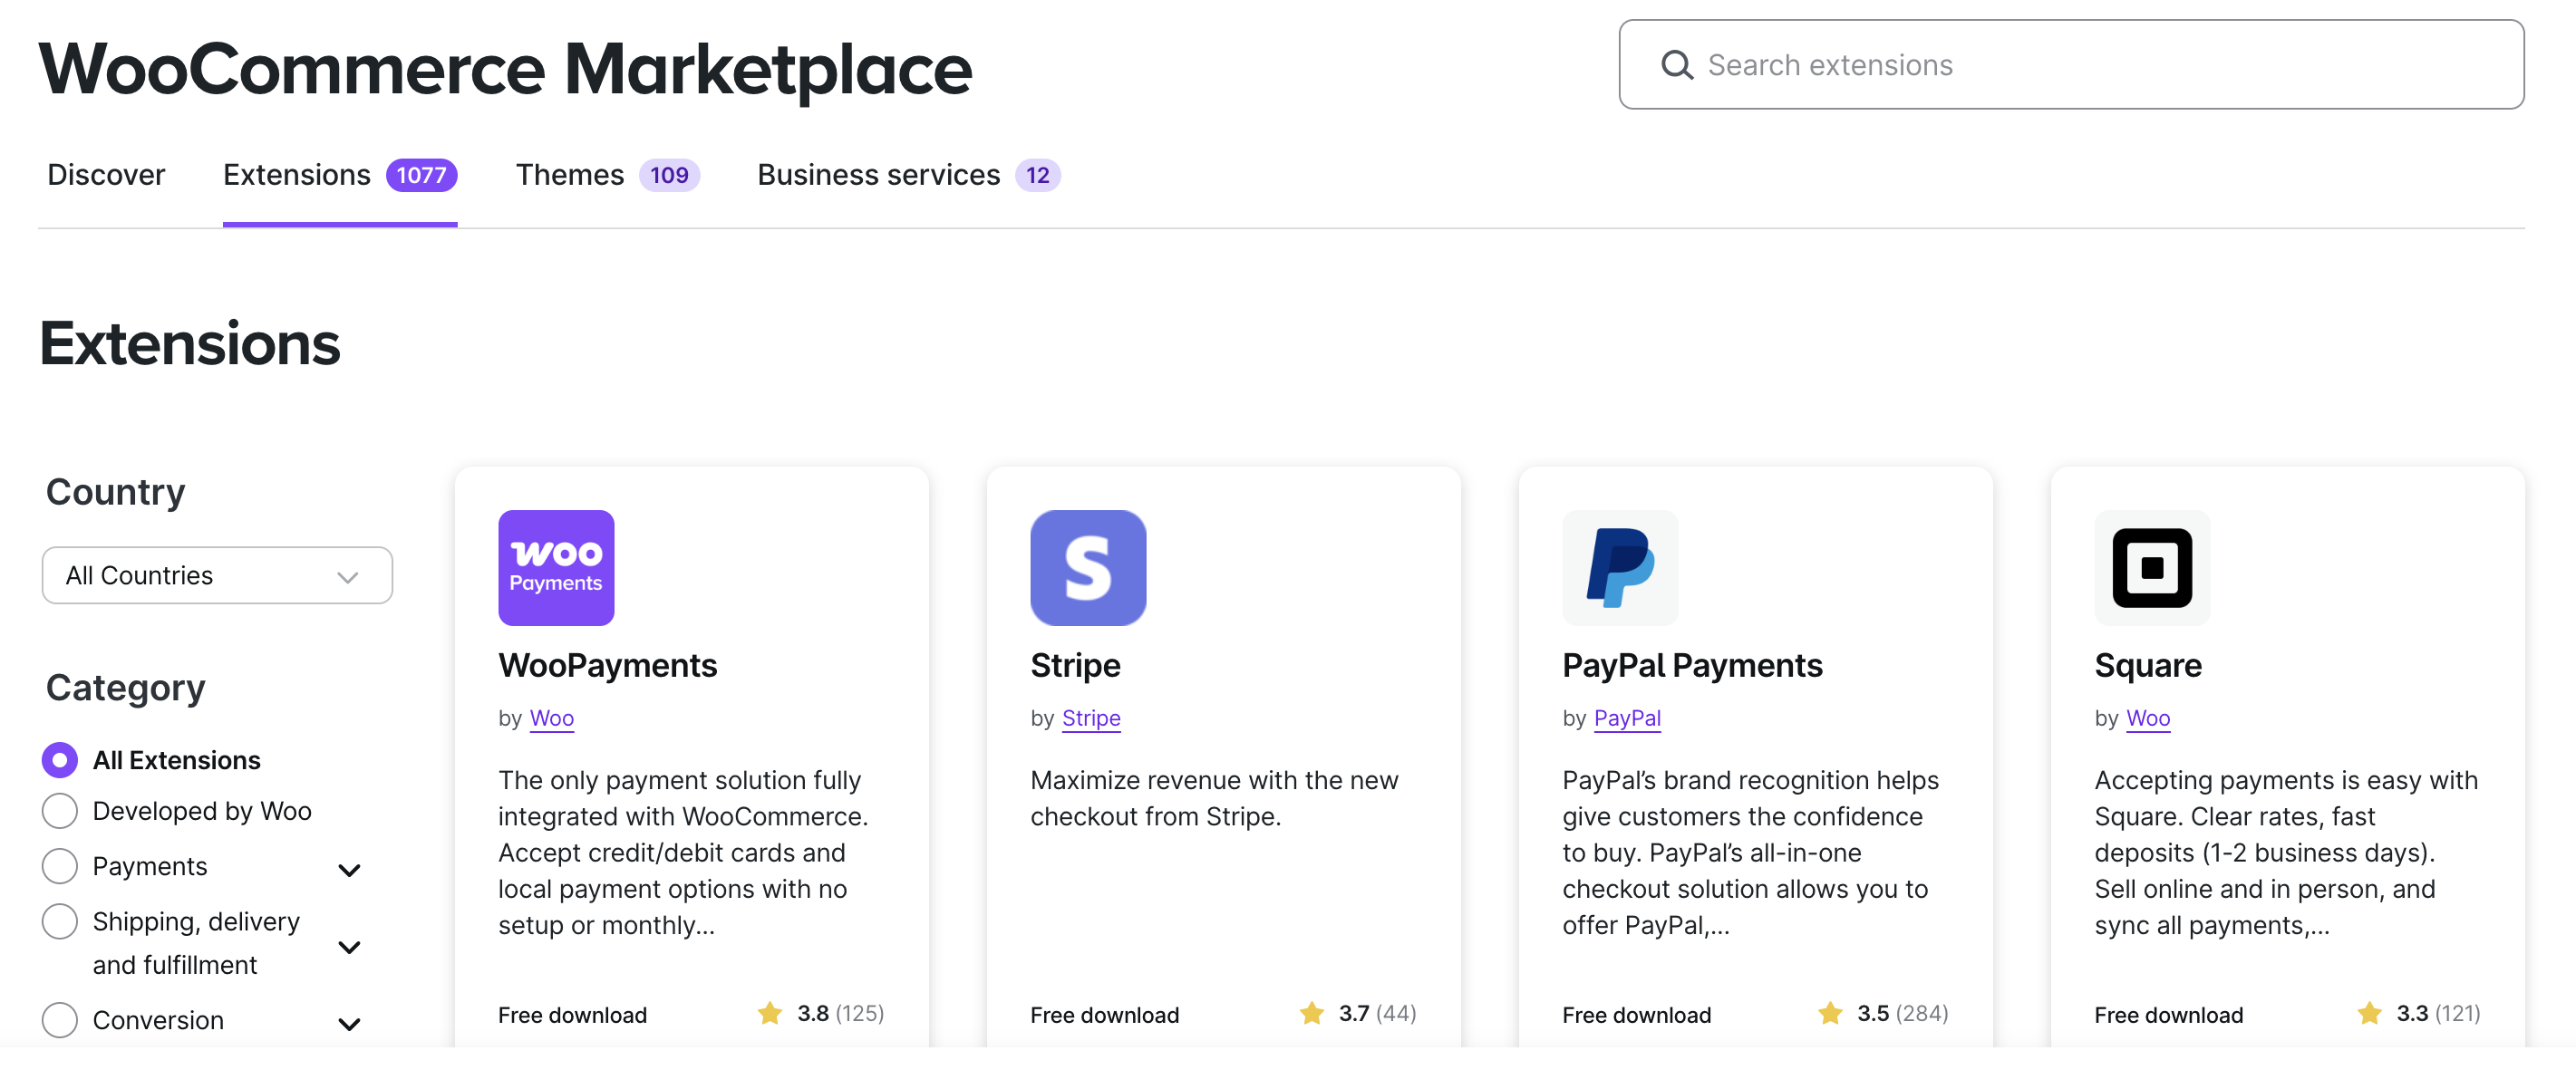Click the '3.7 (44)' rating text
The image size is (2576, 1089).
coord(1377,1013)
